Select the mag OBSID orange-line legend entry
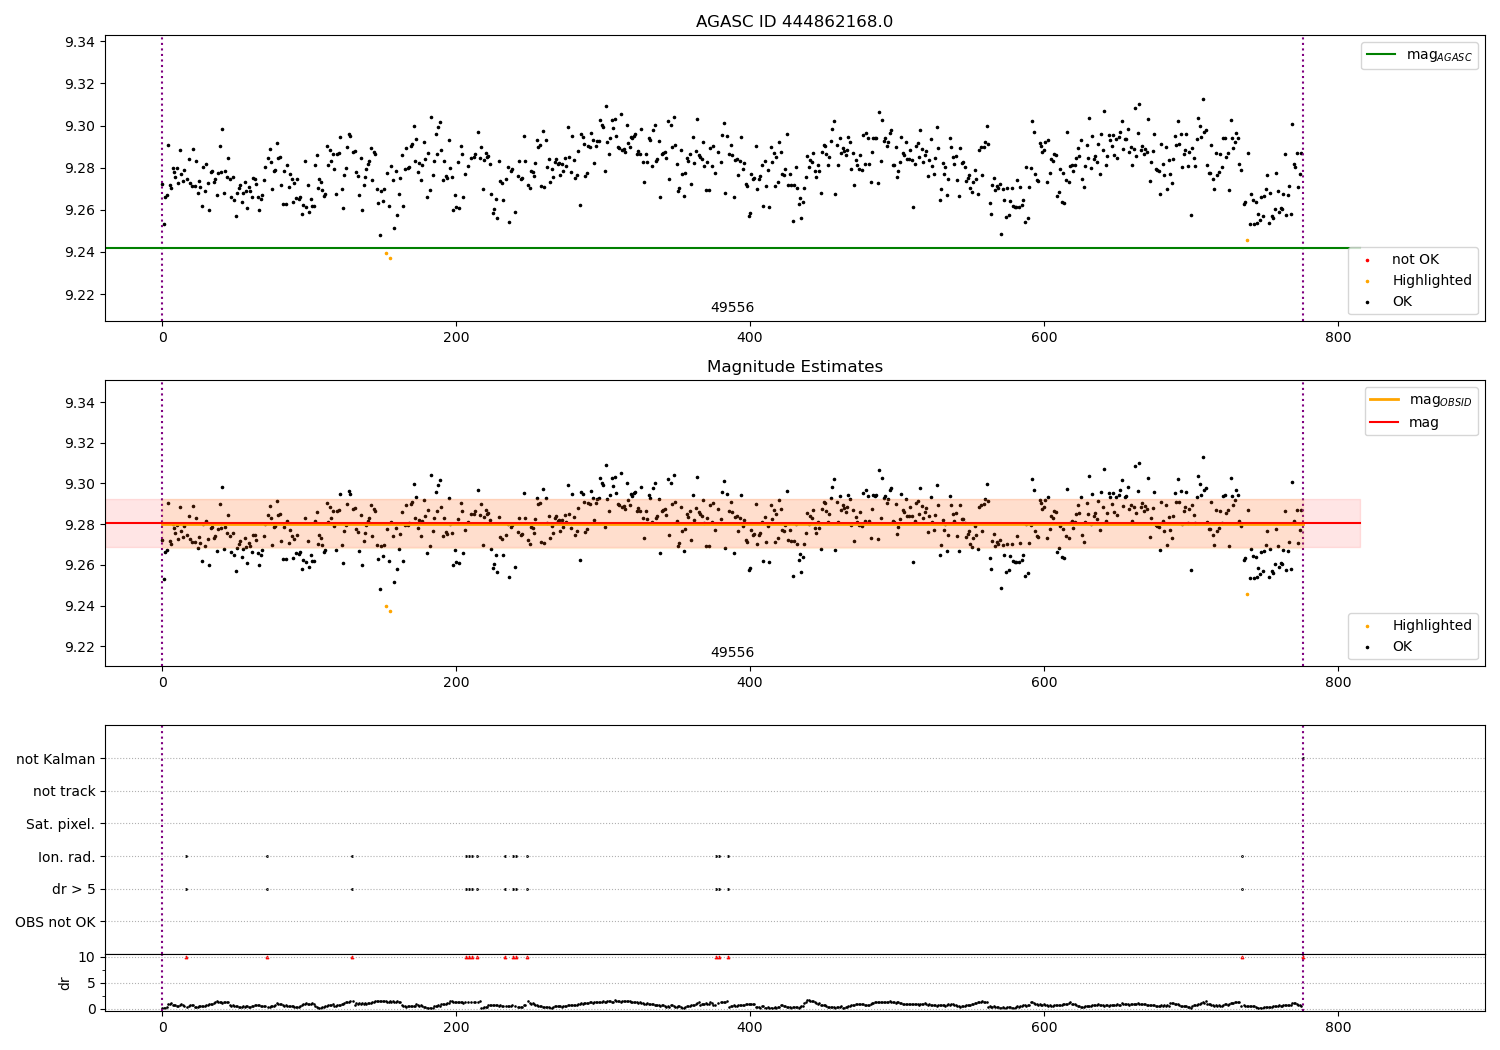This screenshot has height=1050, width=1500. [1420, 400]
